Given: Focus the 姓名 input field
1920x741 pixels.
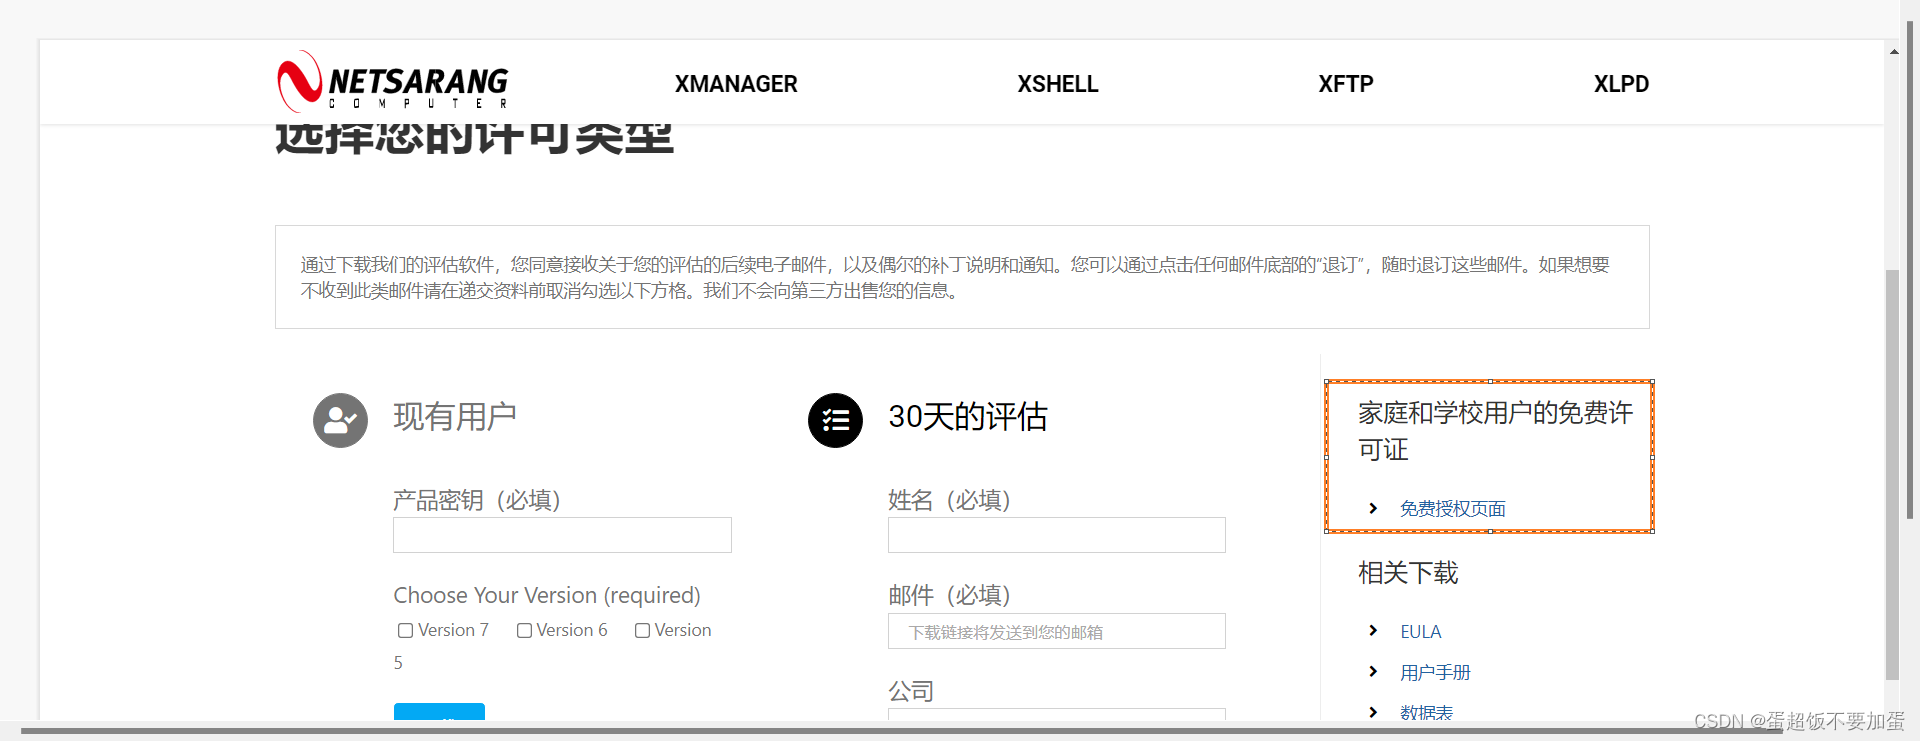Looking at the screenshot, I should [1057, 535].
